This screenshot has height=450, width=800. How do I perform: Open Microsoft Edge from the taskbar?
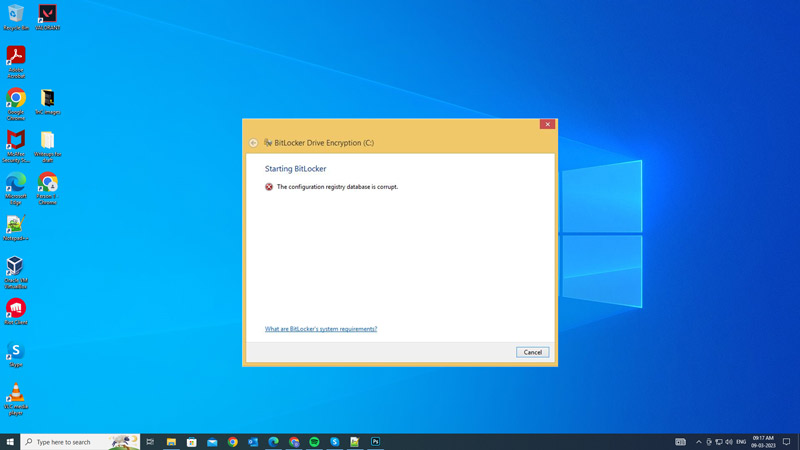coord(273,442)
